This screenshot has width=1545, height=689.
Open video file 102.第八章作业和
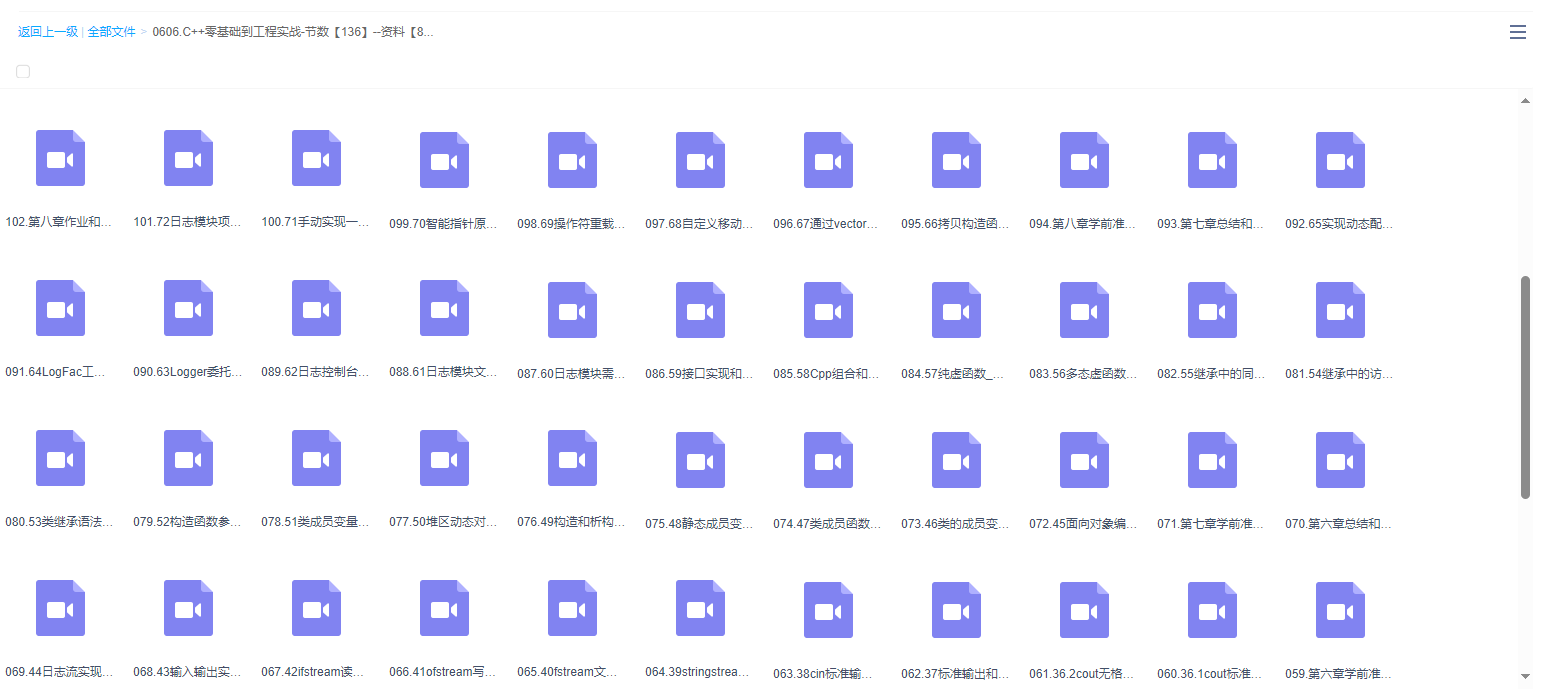point(60,158)
